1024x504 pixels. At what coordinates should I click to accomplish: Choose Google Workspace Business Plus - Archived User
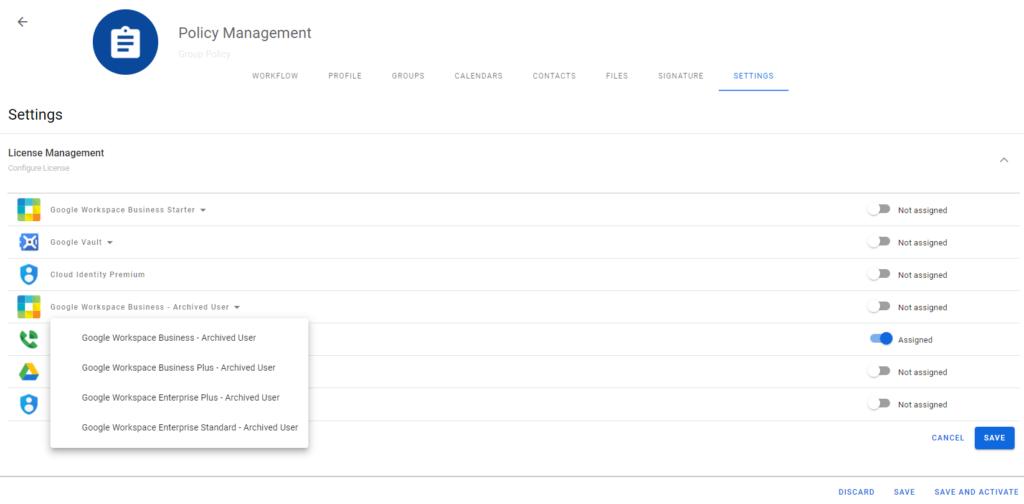(x=178, y=368)
